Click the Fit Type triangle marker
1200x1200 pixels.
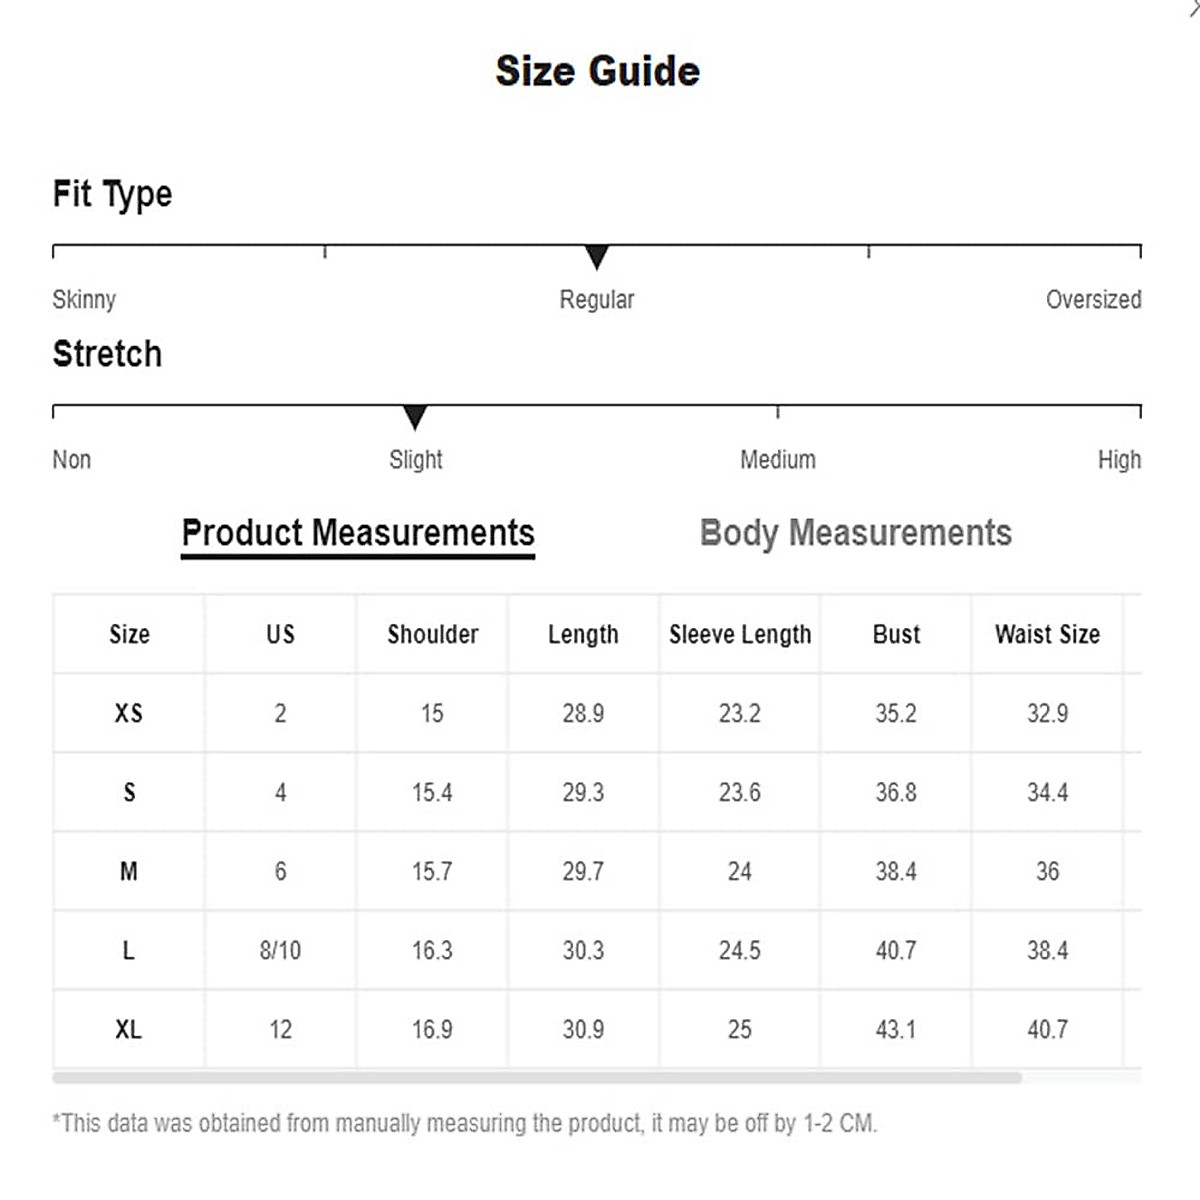pyautogui.click(x=597, y=257)
